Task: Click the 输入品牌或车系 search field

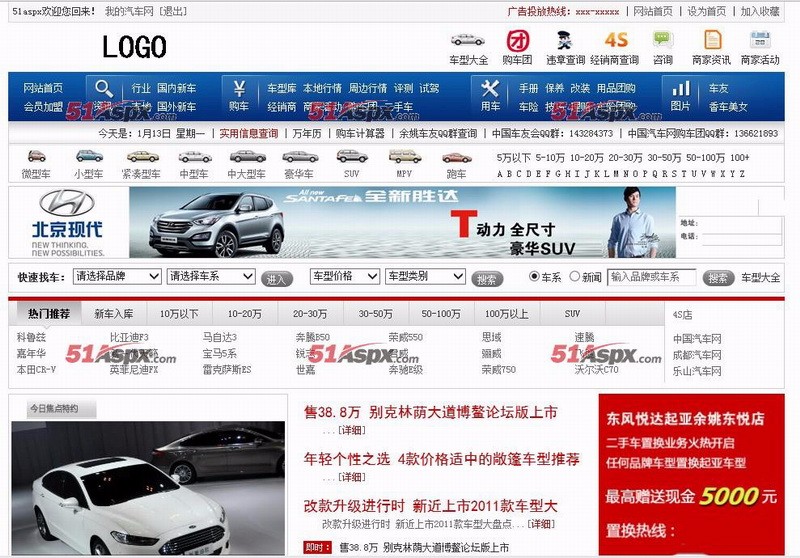Action: pyautogui.click(x=652, y=277)
